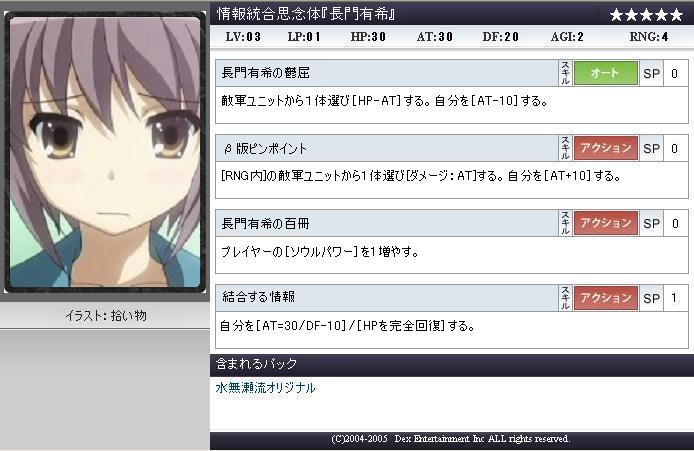Click the スキル icon on 結合する情報 row
The image size is (694, 451).
565,298
